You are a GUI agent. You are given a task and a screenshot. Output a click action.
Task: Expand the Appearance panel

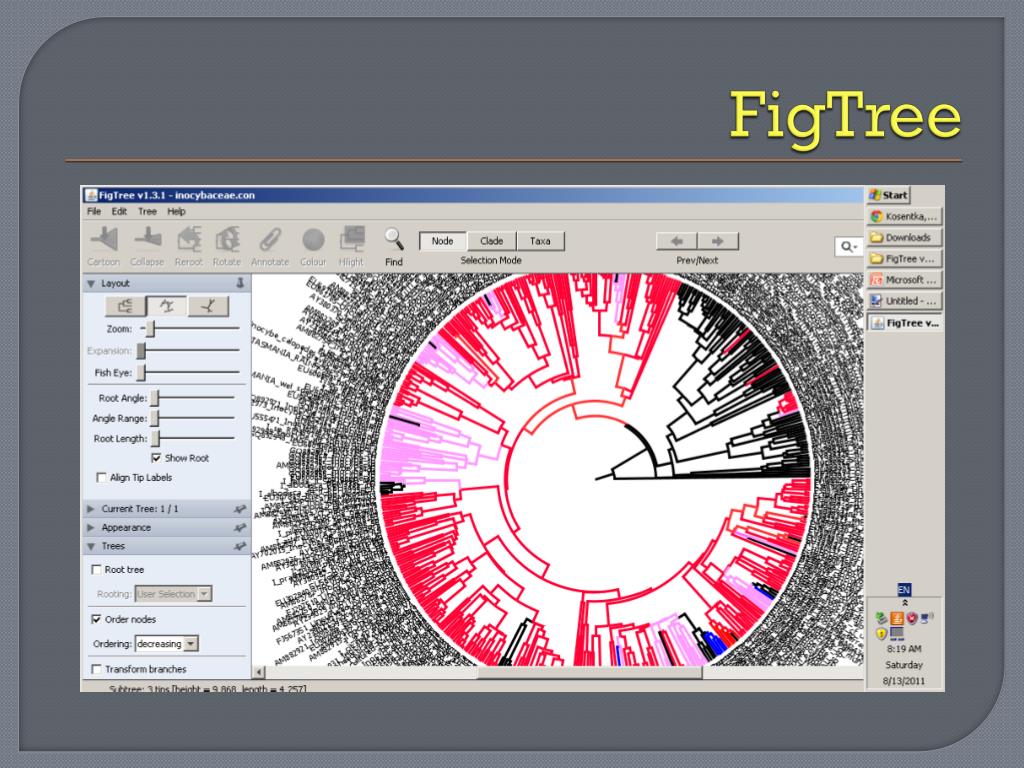(x=91, y=528)
